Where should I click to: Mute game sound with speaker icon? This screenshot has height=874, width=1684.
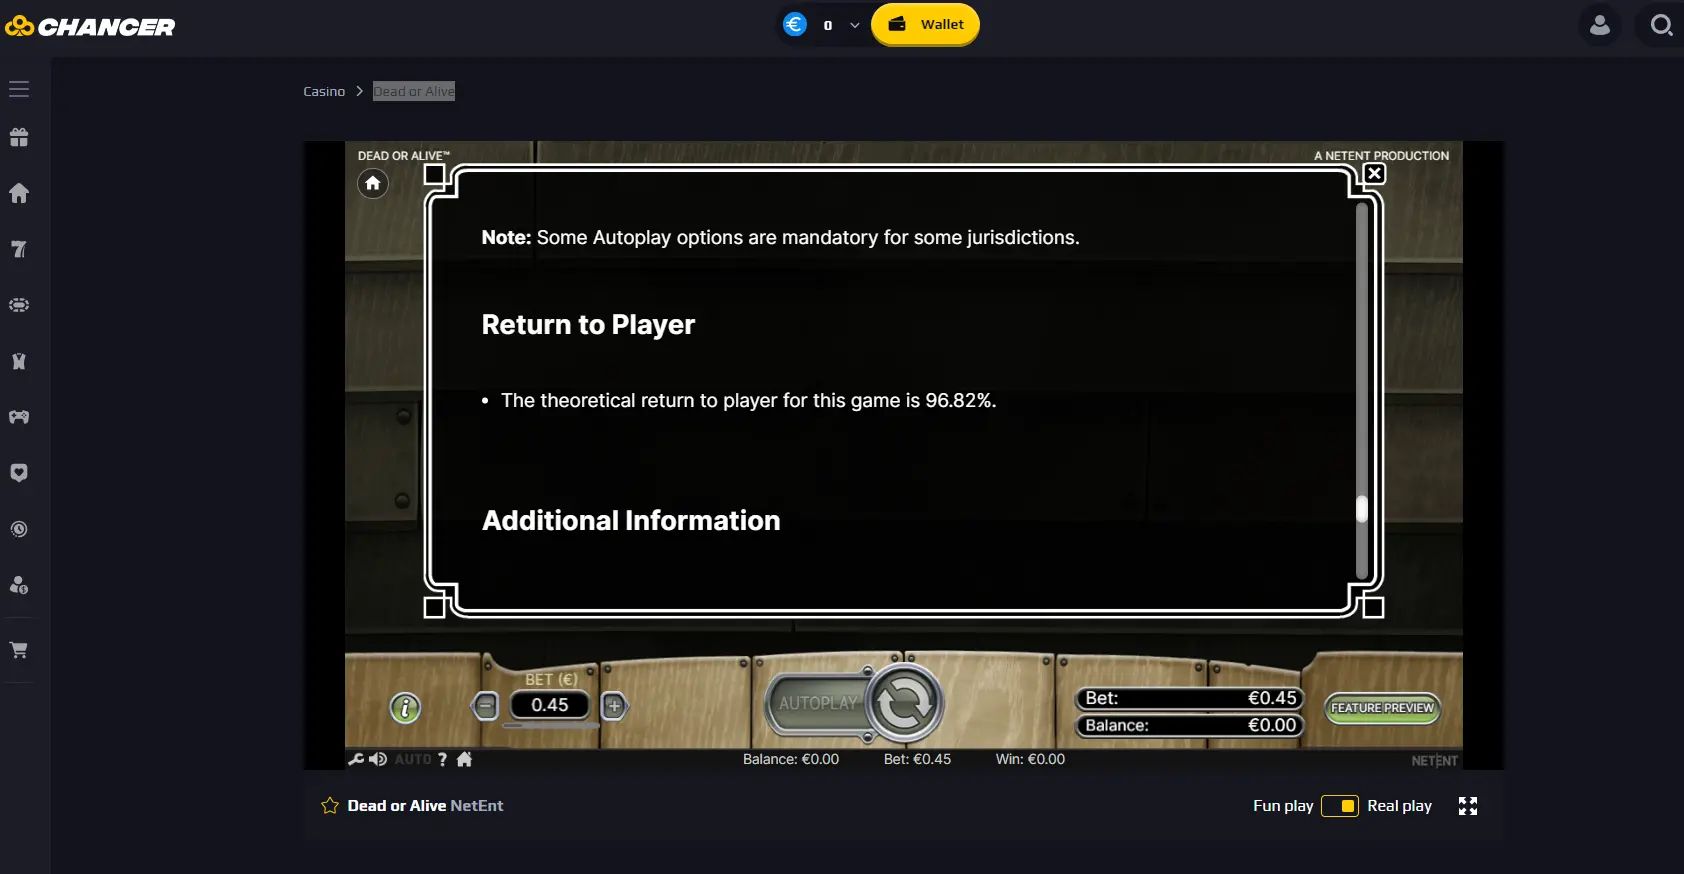pyautogui.click(x=378, y=759)
